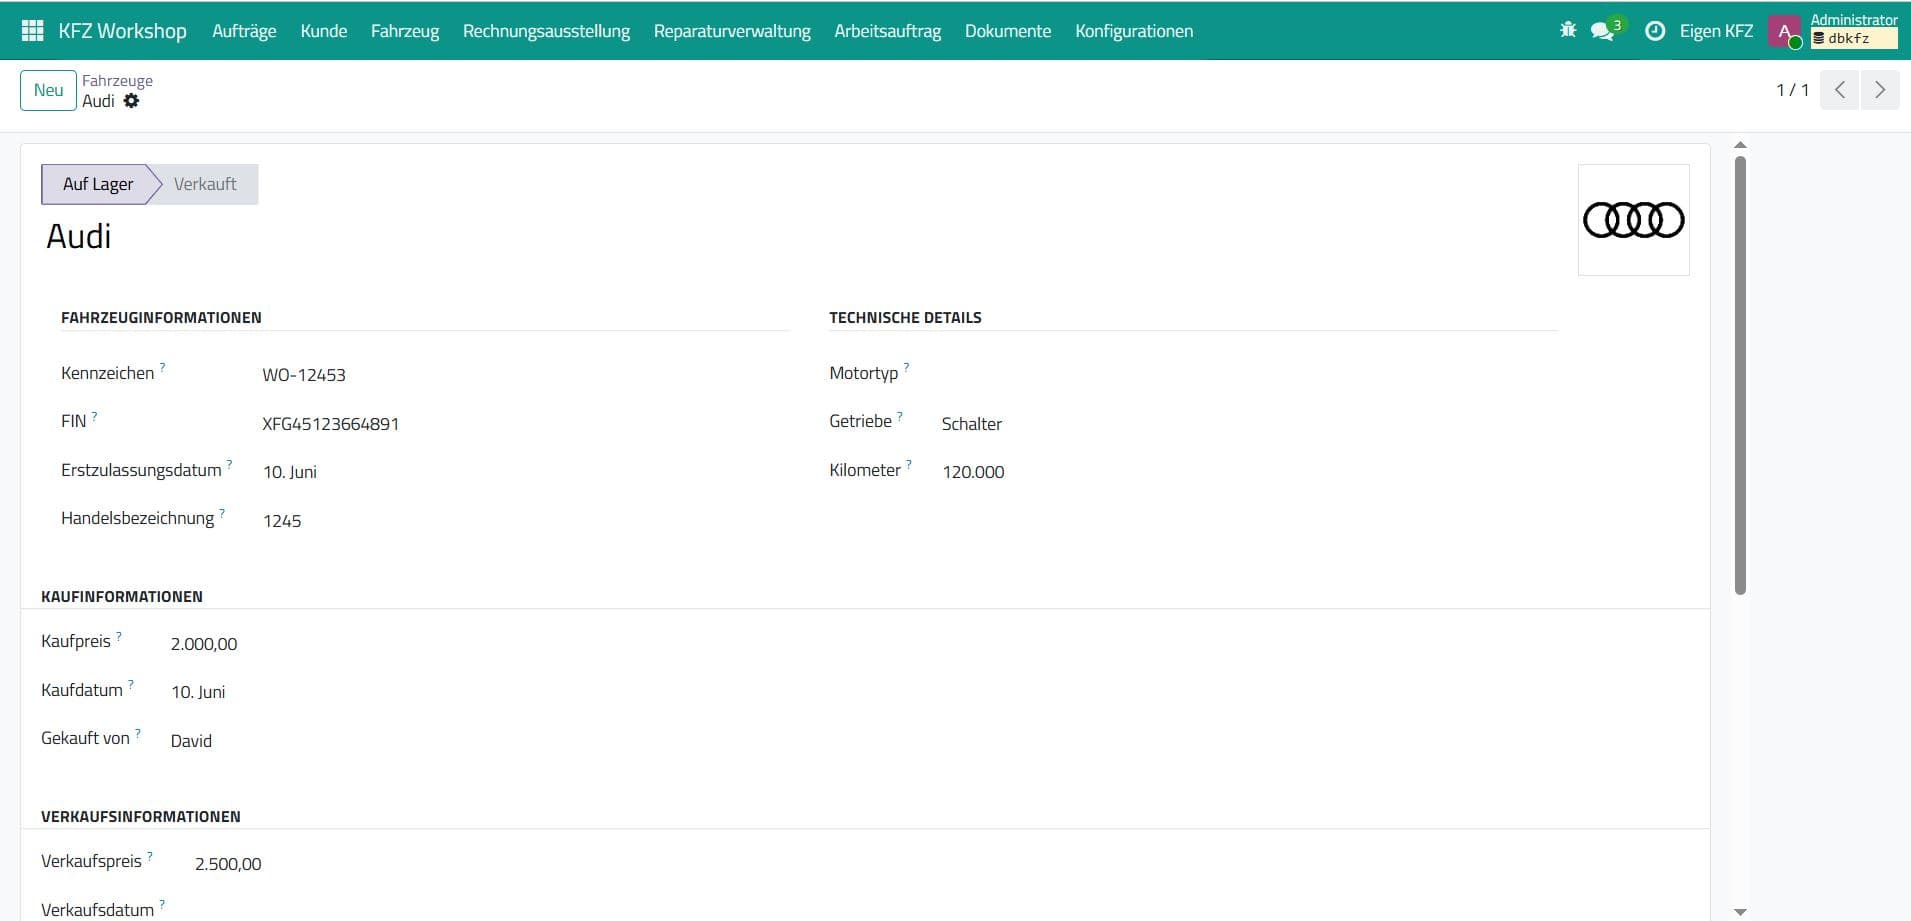The height and width of the screenshot is (921, 1911).
Task: Show help tooltip for Kaufdatum
Action: click(x=130, y=684)
